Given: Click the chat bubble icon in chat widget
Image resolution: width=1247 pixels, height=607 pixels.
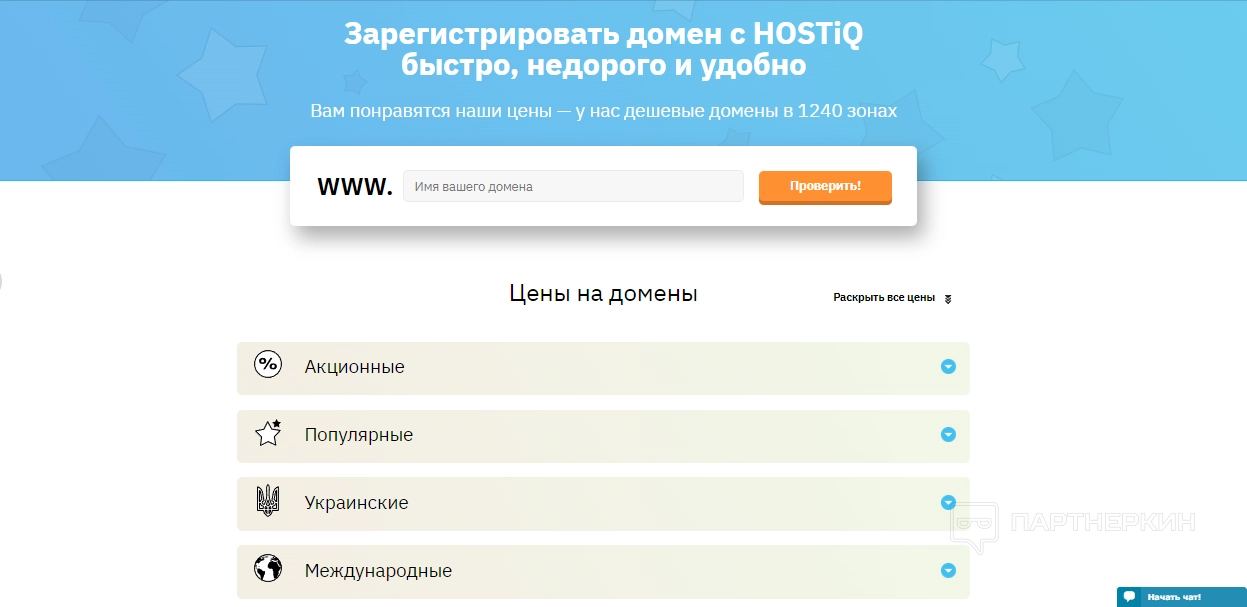Looking at the screenshot, I should [1129, 597].
